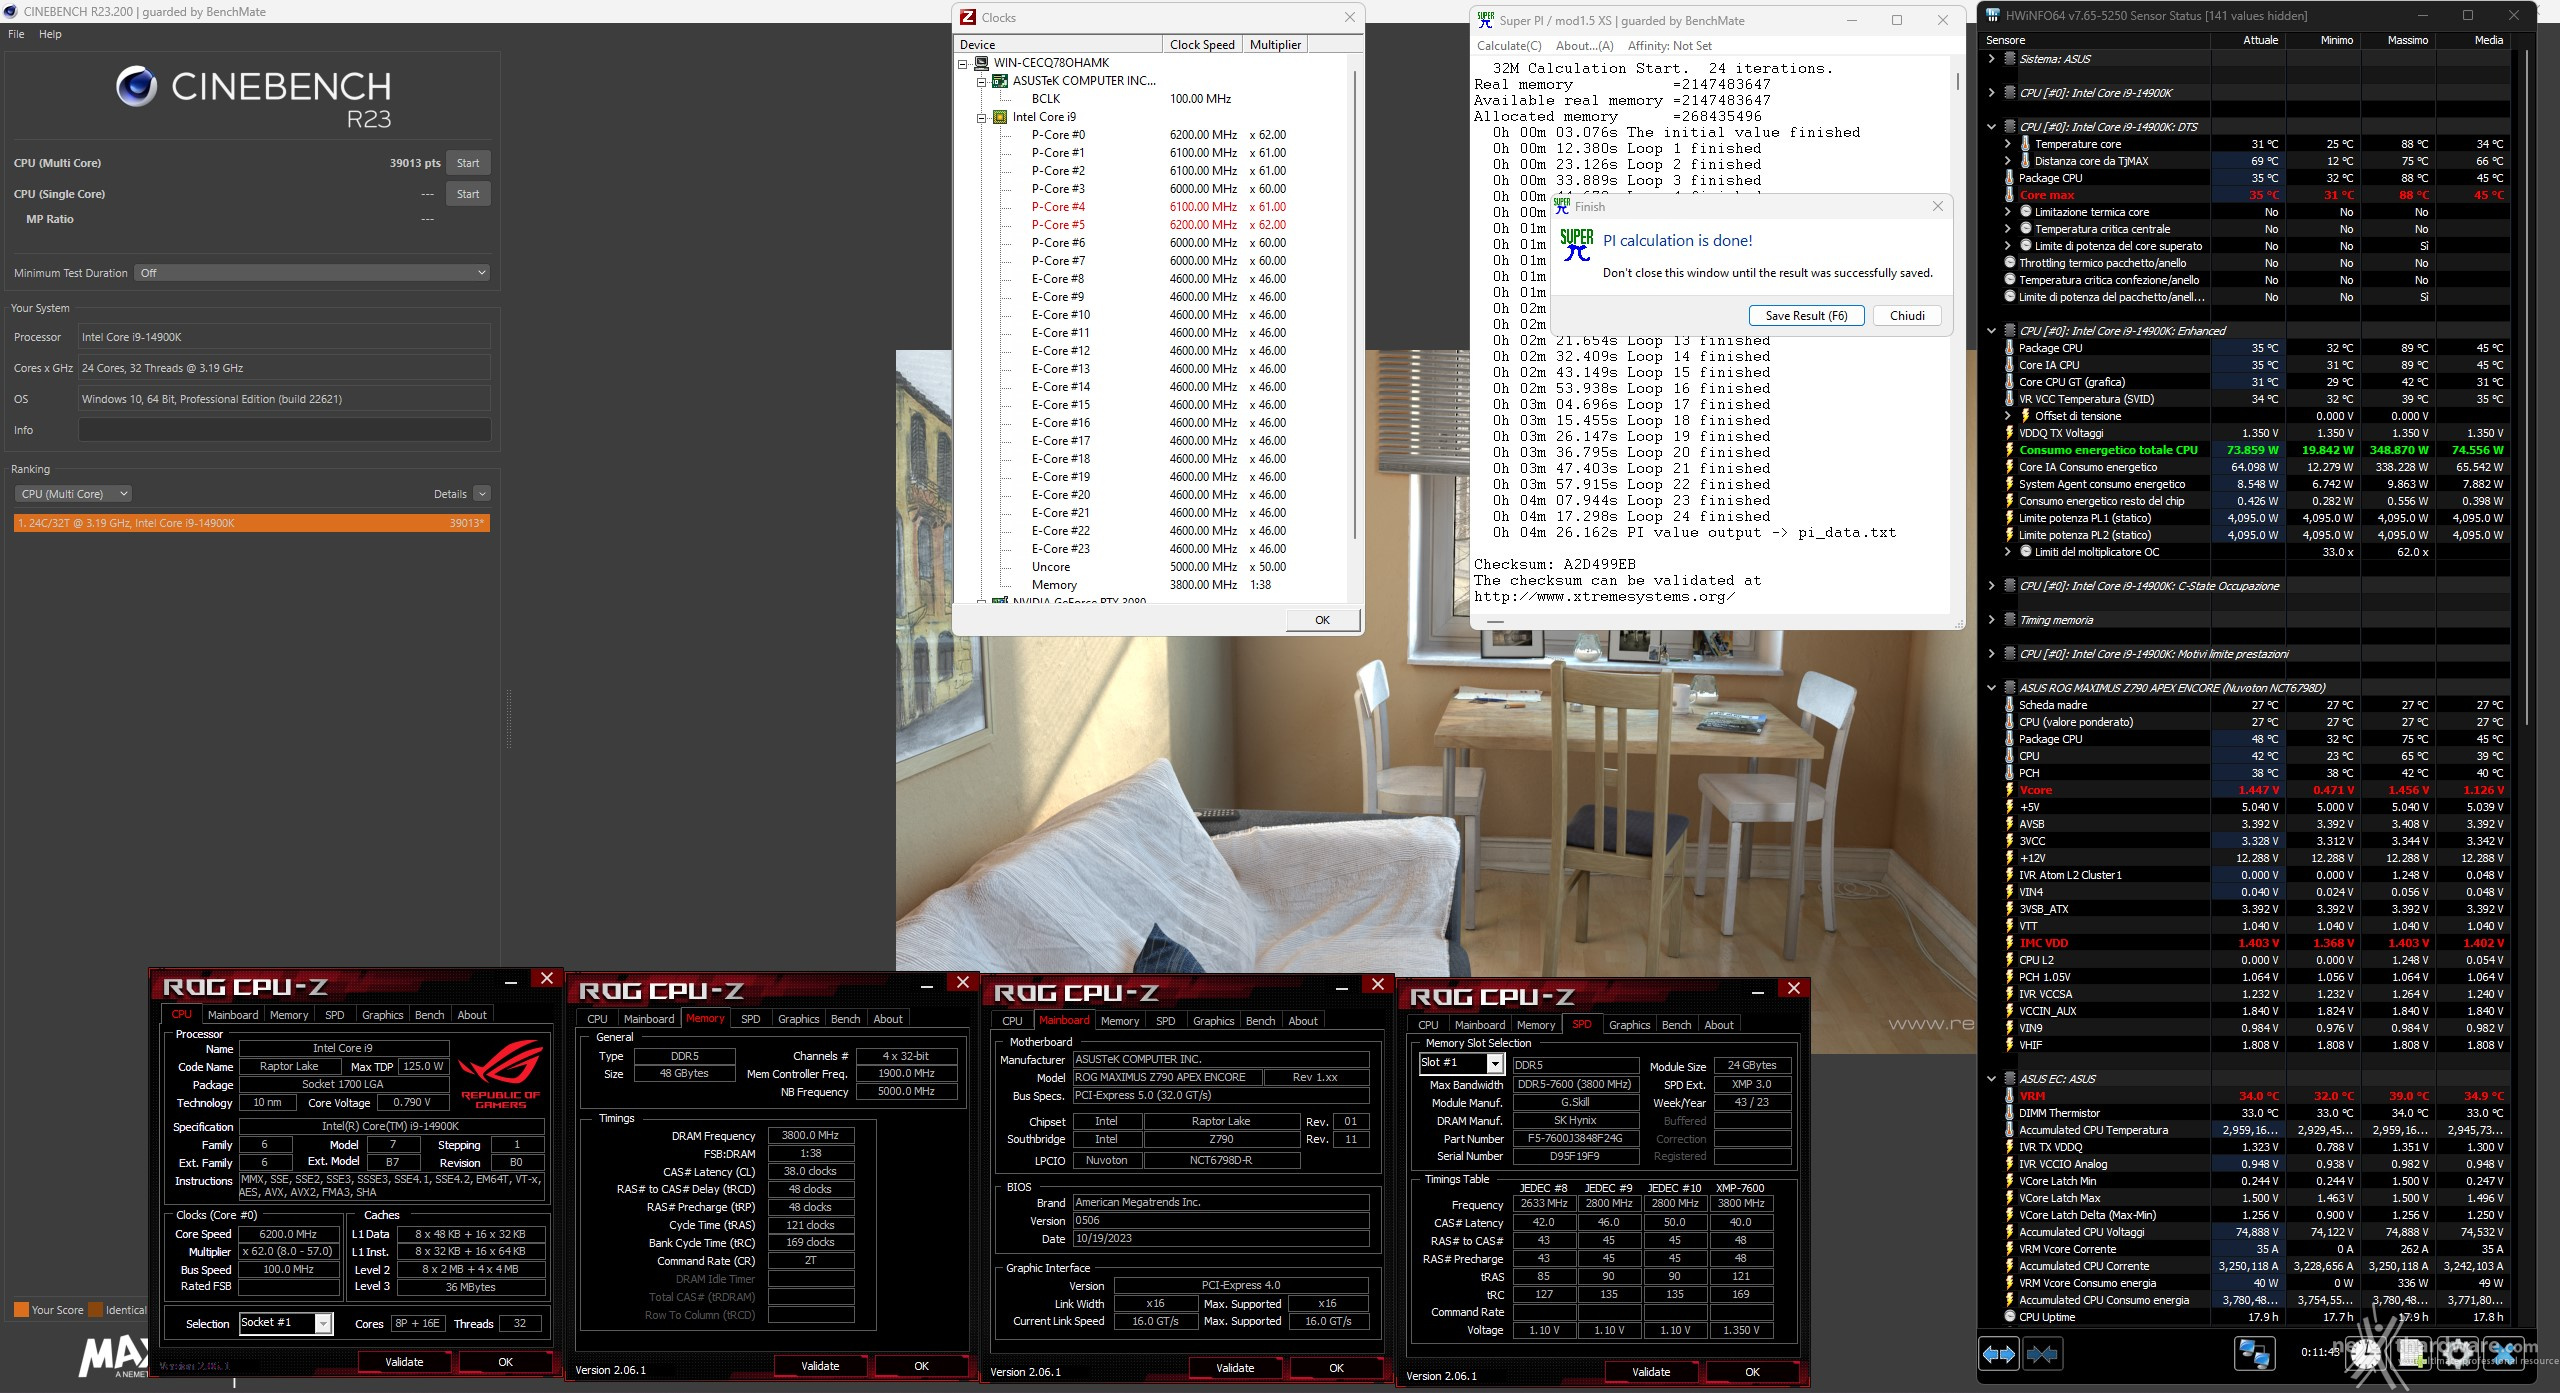Screen dimensions: 2560x1393
Task: Click thermometer icon next to Core max
Action: point(2009,195)
